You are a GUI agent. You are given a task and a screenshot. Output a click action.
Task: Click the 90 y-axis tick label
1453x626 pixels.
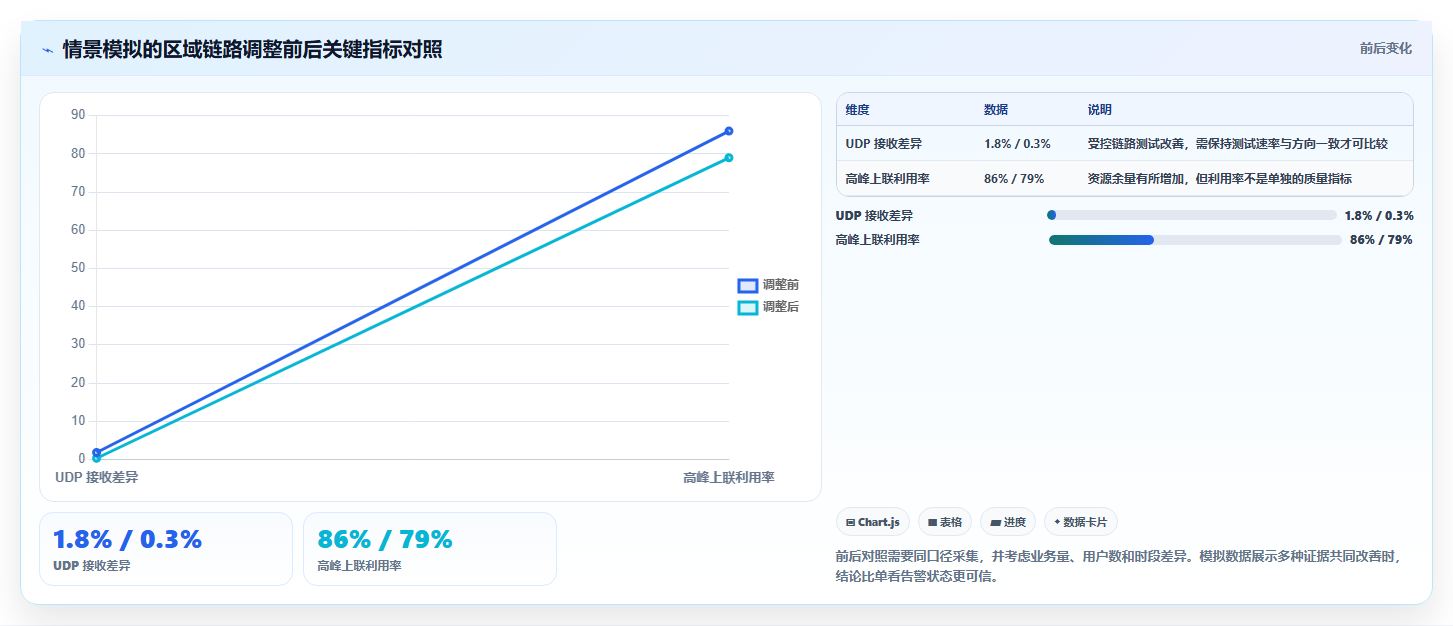pyautogui.click(x=78, y=115)
